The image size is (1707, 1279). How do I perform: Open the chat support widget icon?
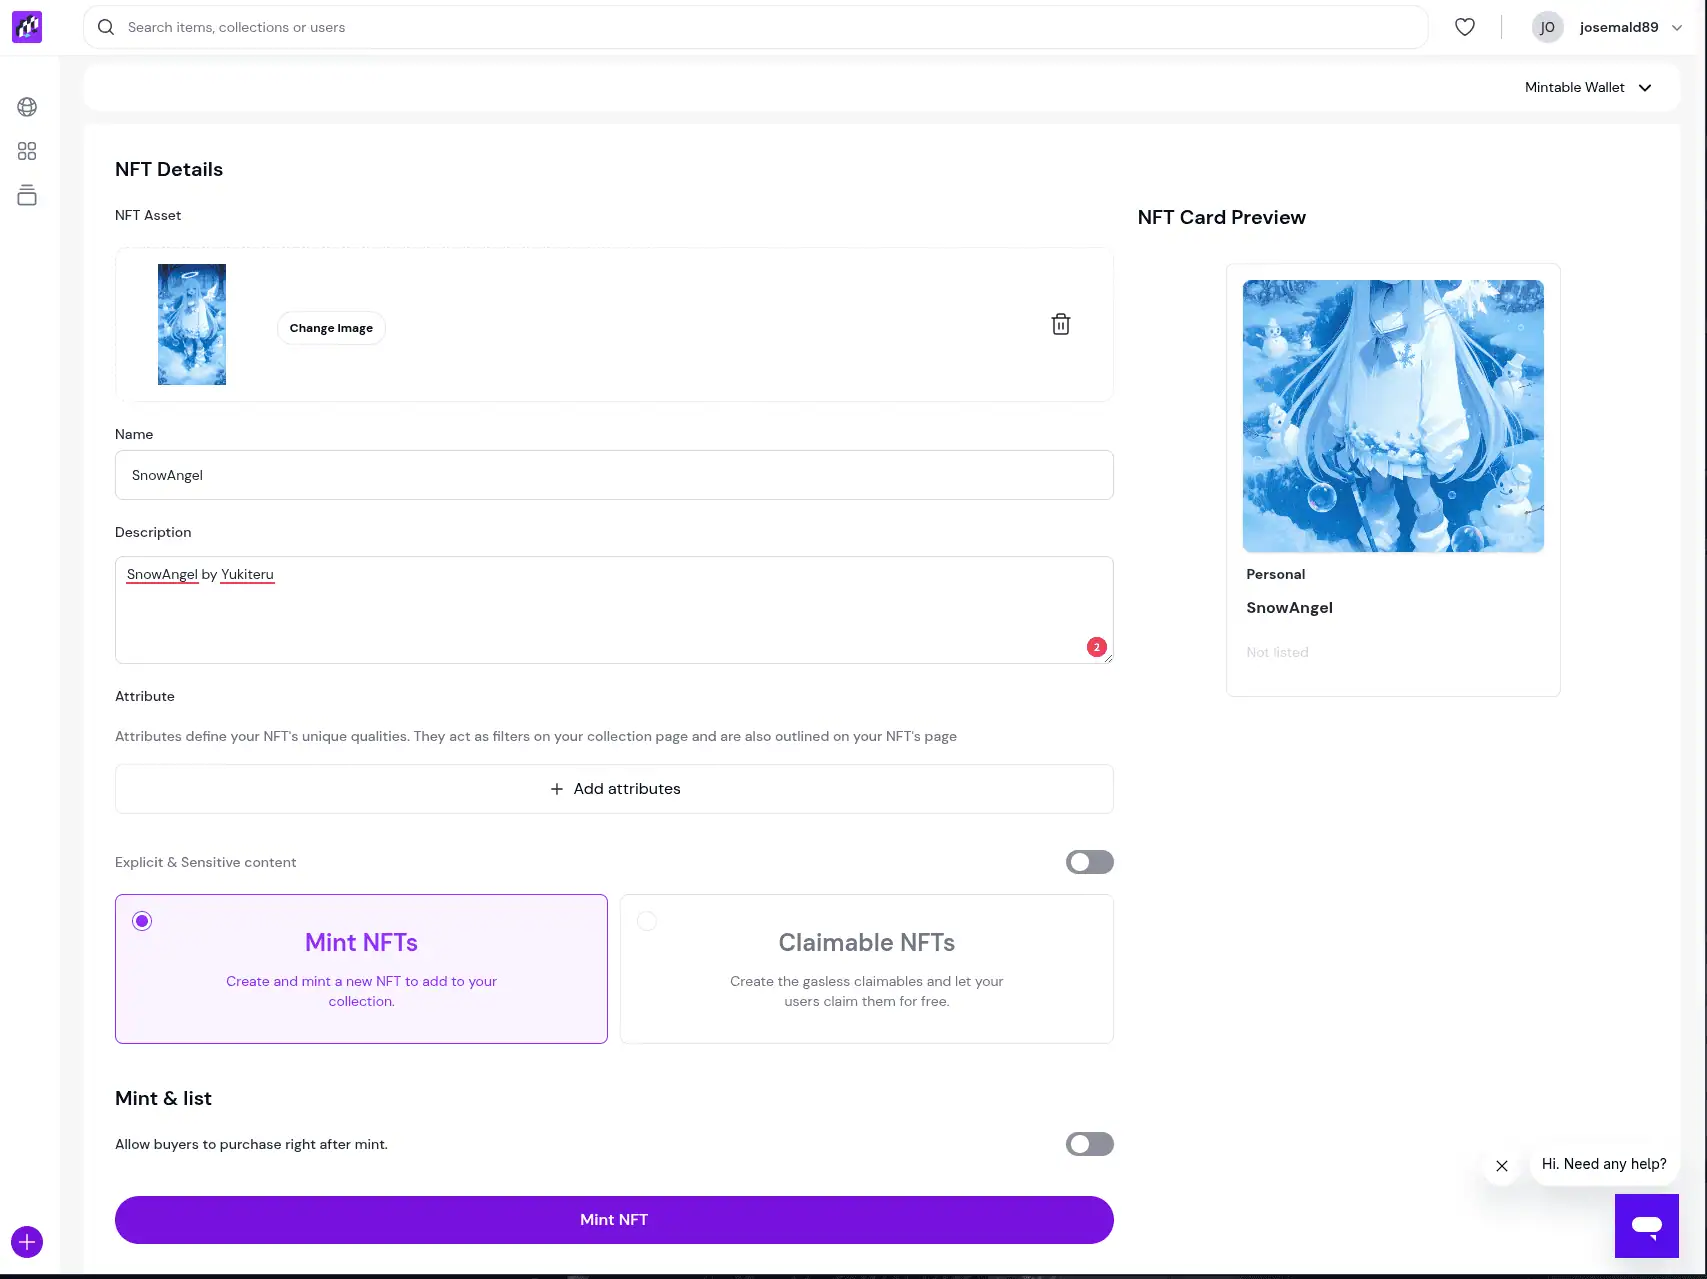(x=1646, y=1225)
